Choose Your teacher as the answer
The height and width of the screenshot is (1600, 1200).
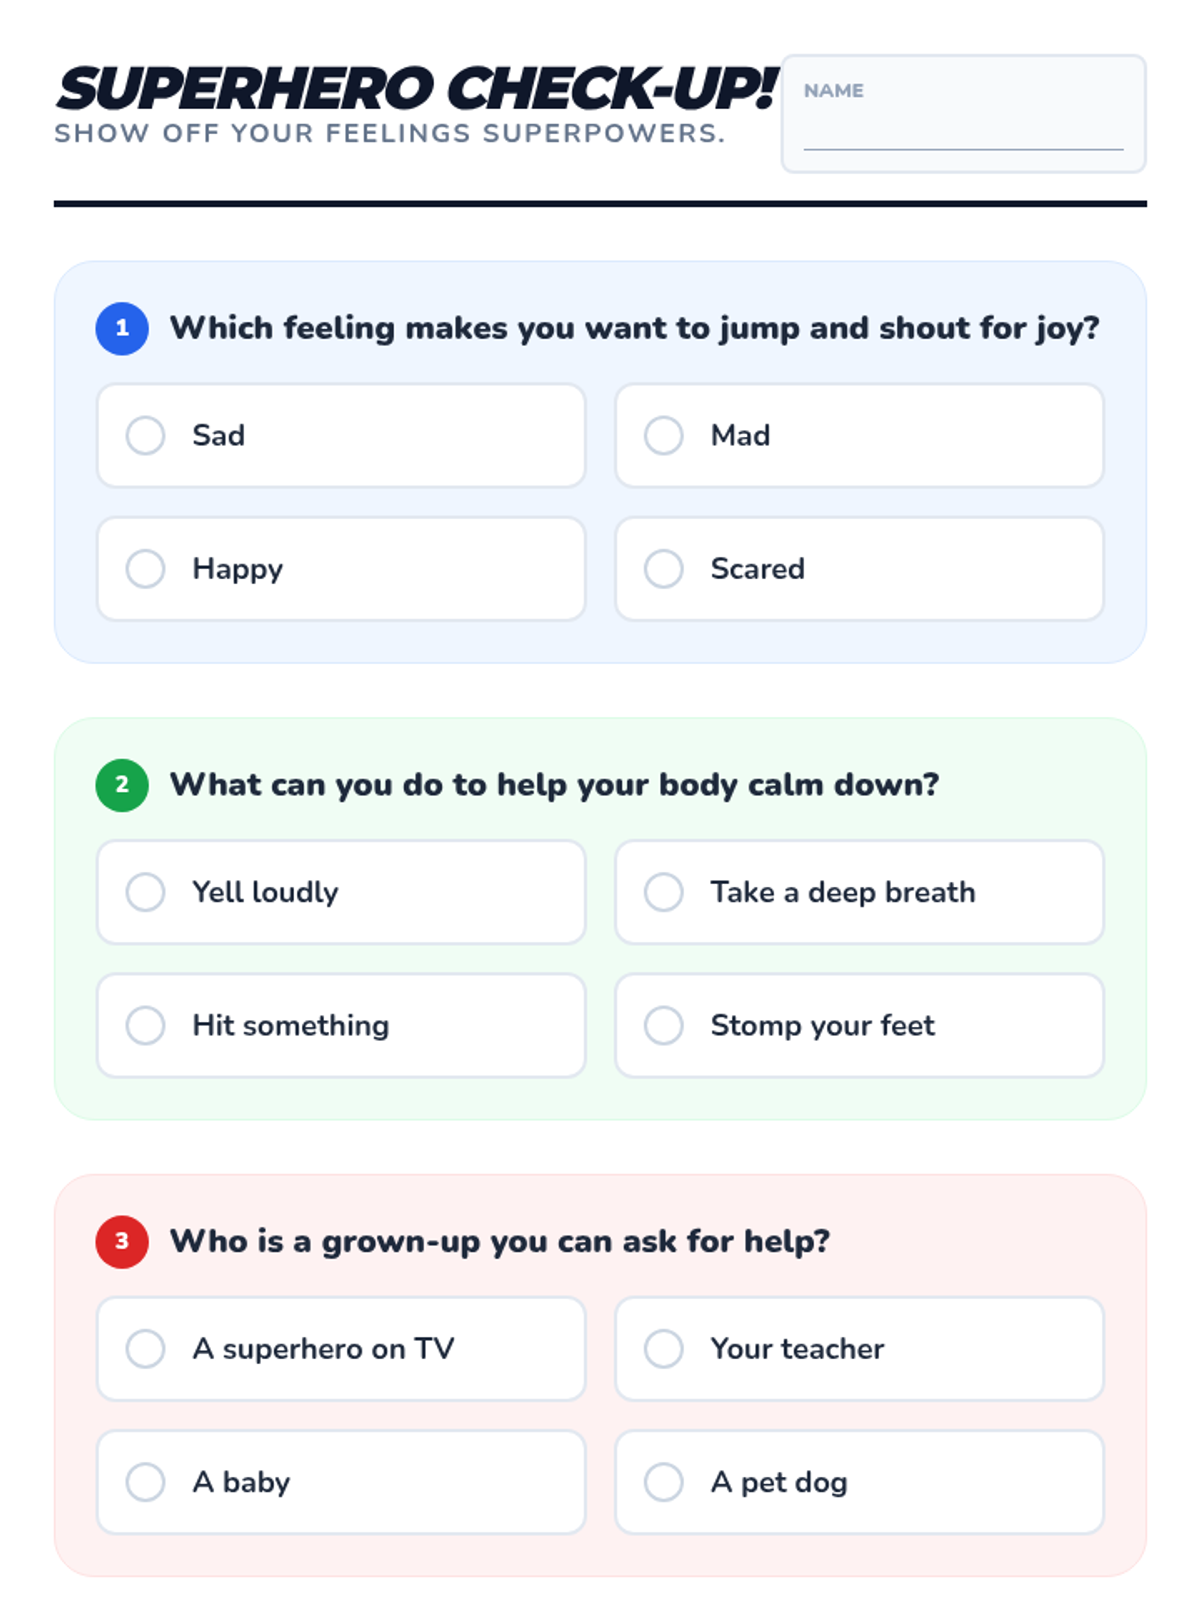pyautogui.click(x=664, y=1349)
